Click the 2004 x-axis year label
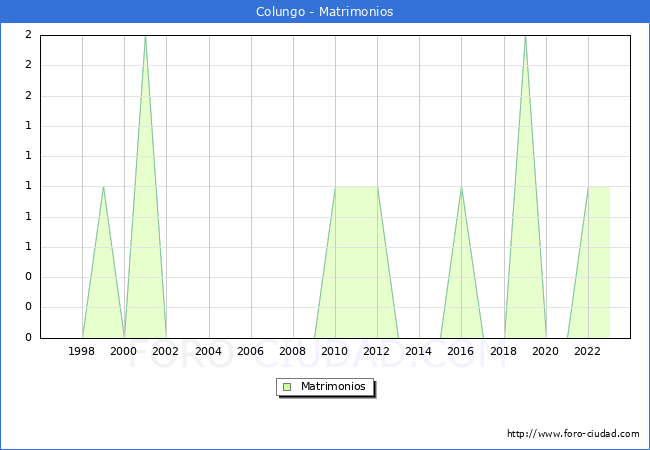Viewport: 650px width, 450px height. click(x=209, y=351)
